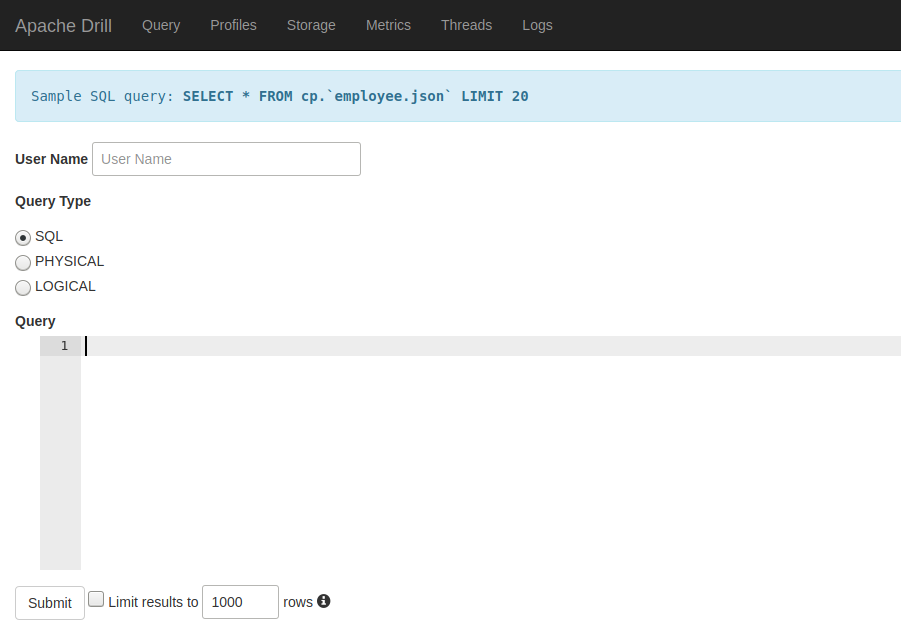Click the User Name label
The image size is (901, 642).
51,159
